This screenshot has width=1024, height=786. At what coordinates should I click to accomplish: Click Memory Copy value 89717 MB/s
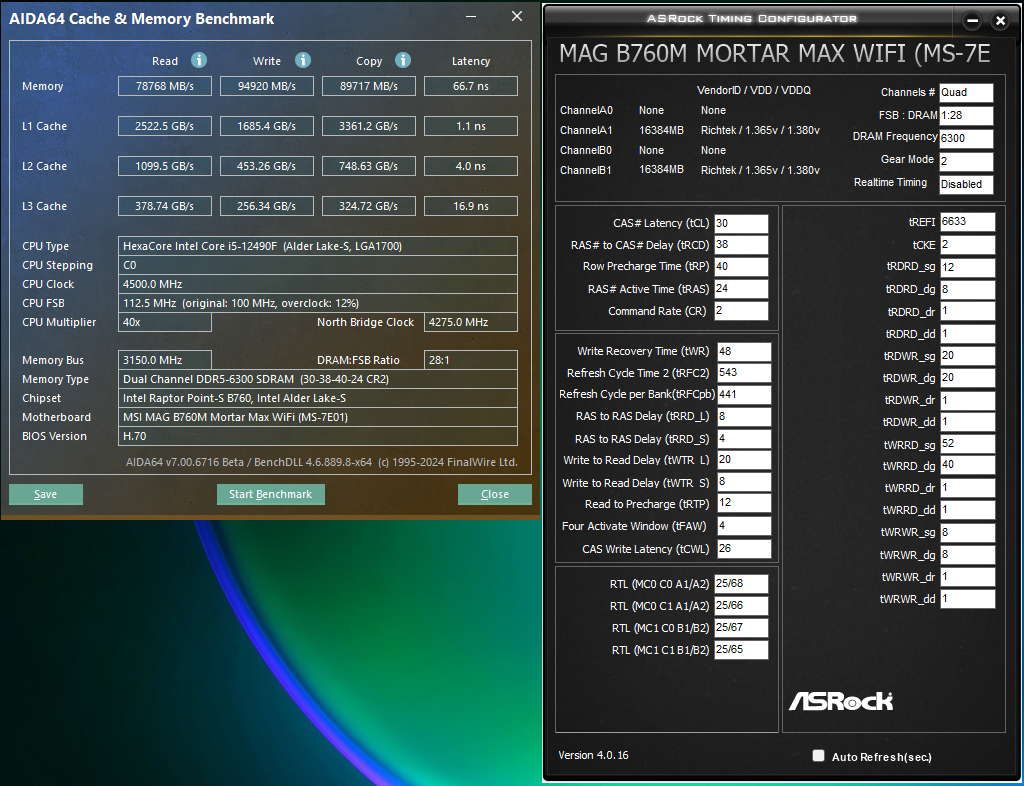(368, 86)
